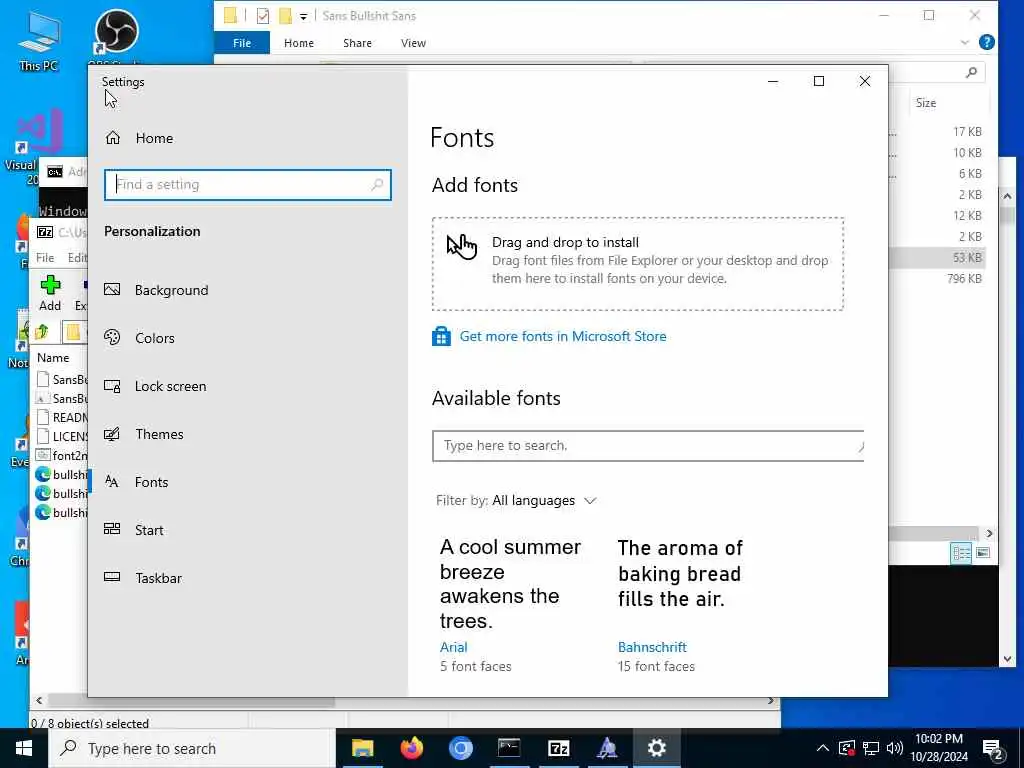Click 7-Zip up folder arrow icon
1024x768 pixels.
coord(42,332)
